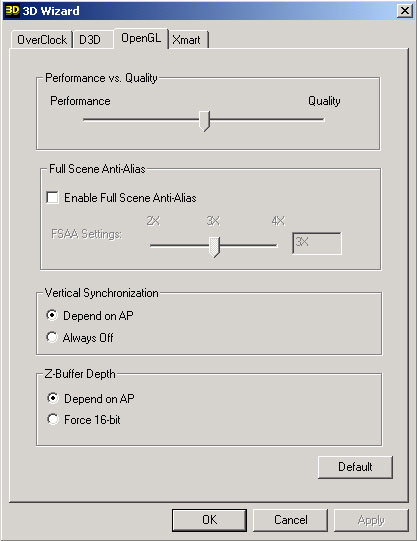Click the Apply button
The width and height of the screenshot is (417, 541).
371,520
